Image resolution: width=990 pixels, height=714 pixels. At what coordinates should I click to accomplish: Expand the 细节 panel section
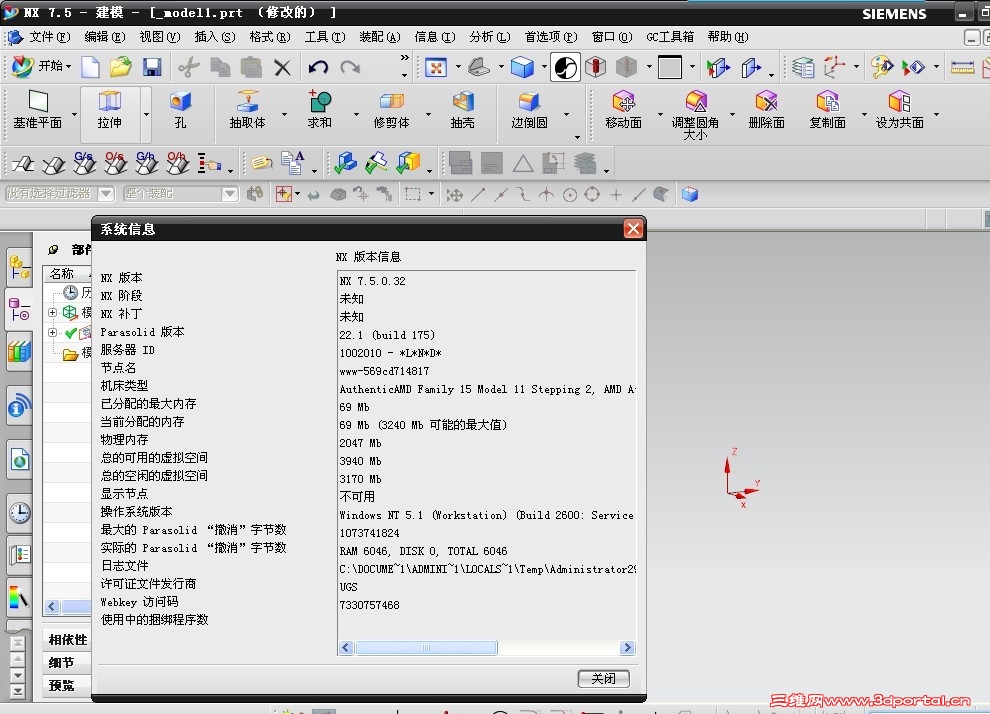click(x=68, y=662)
